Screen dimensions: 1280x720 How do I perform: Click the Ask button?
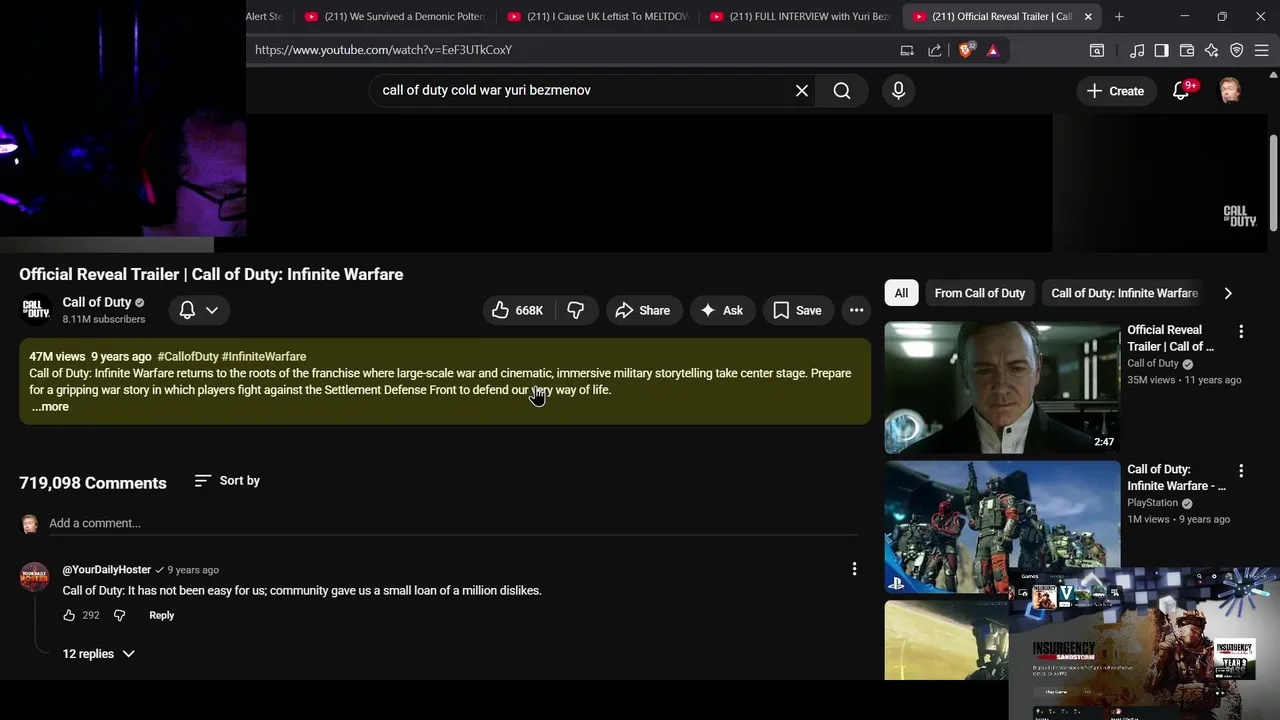coord(722,311)
